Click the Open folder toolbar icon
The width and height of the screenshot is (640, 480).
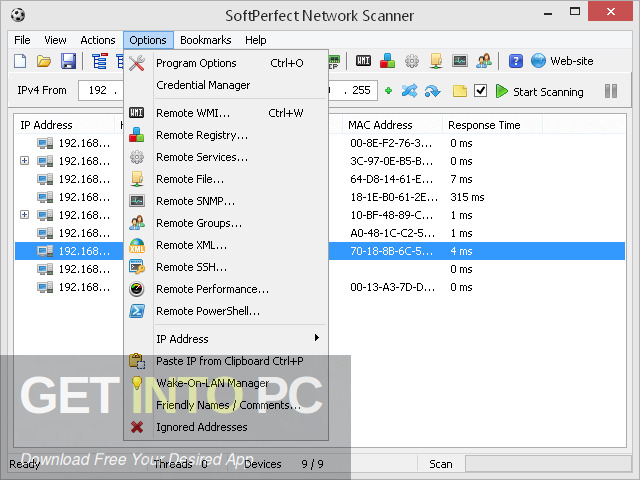tap(44, 61)
